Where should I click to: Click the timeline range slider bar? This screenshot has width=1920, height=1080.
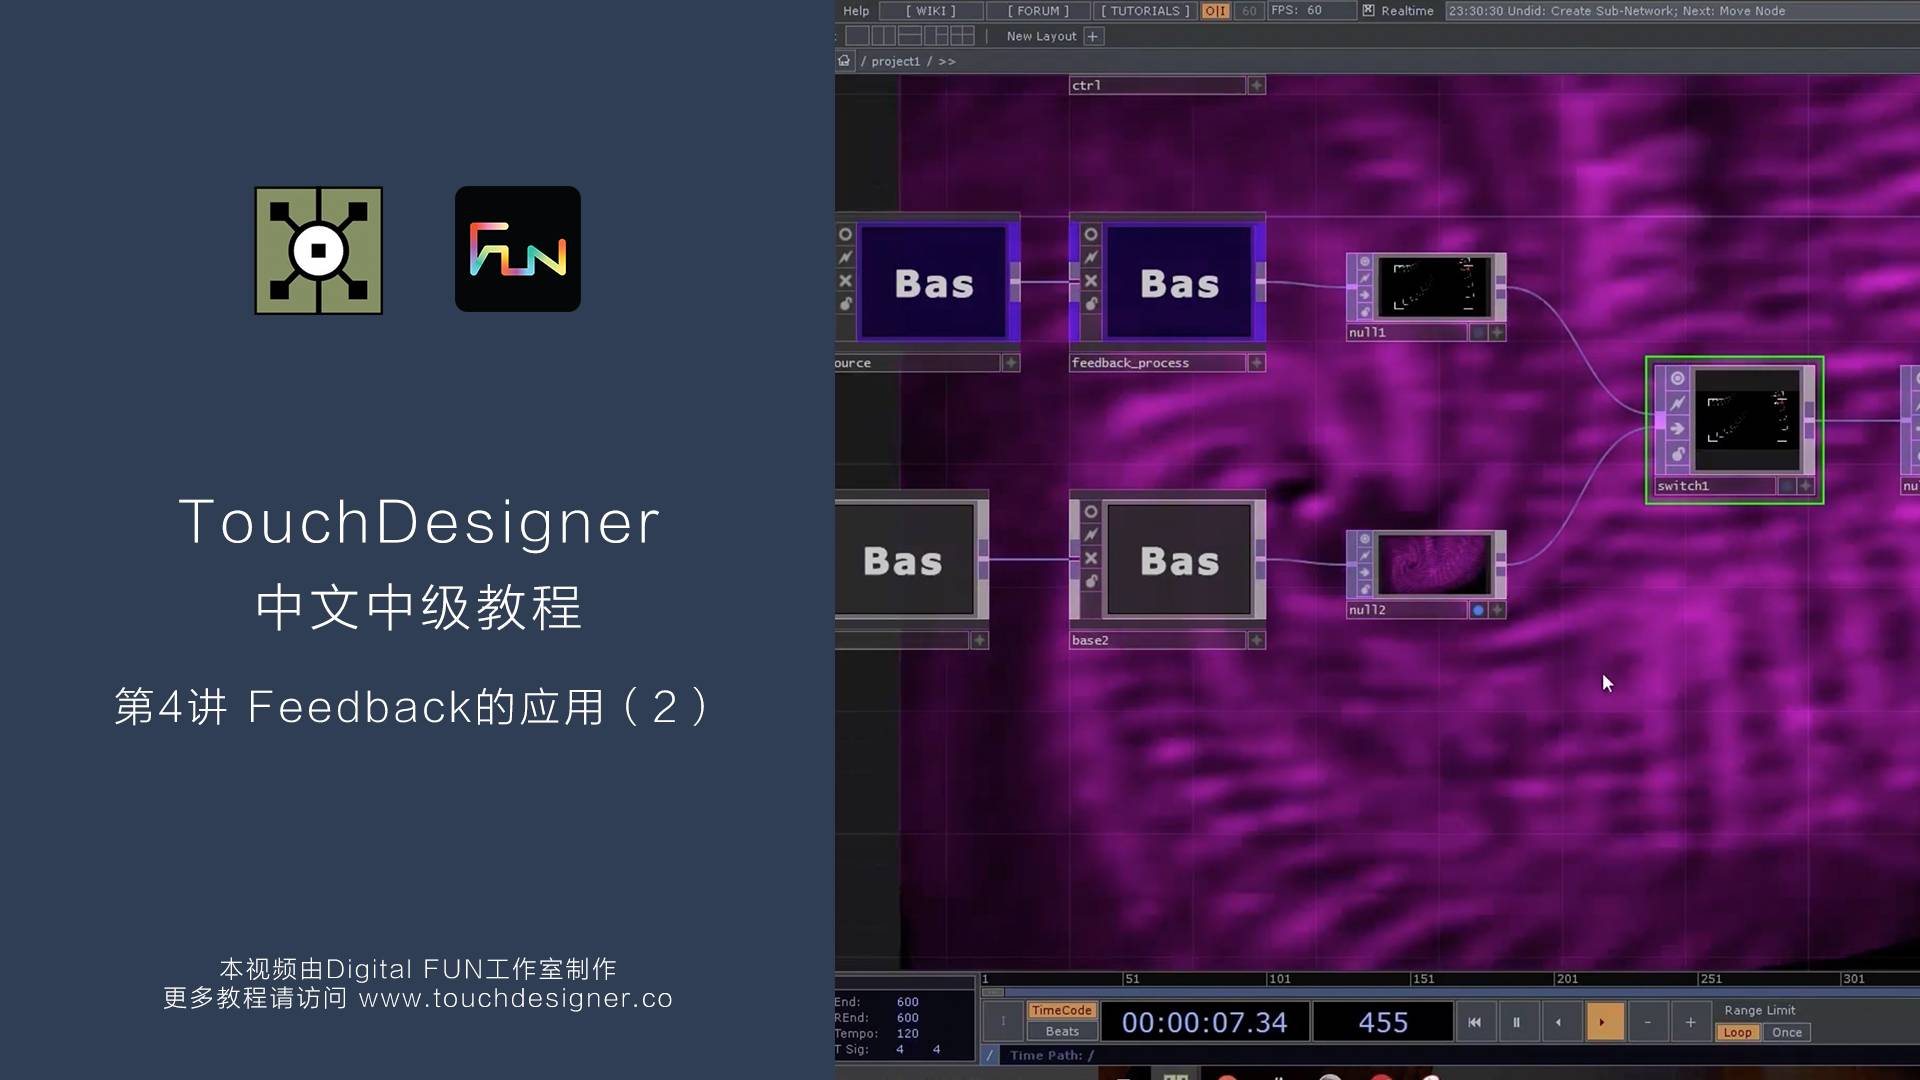(1450, 992)
